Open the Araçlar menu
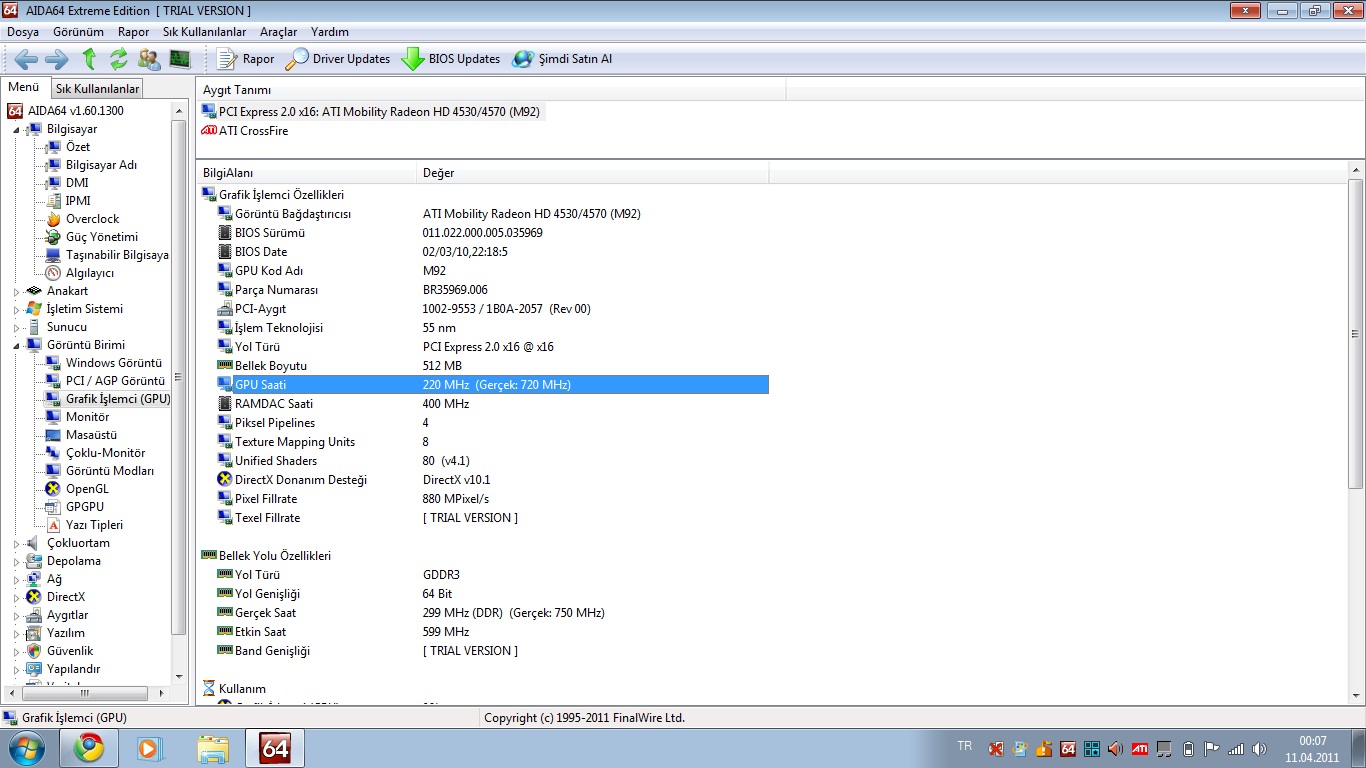The image size is (1366, 768). 279,32
